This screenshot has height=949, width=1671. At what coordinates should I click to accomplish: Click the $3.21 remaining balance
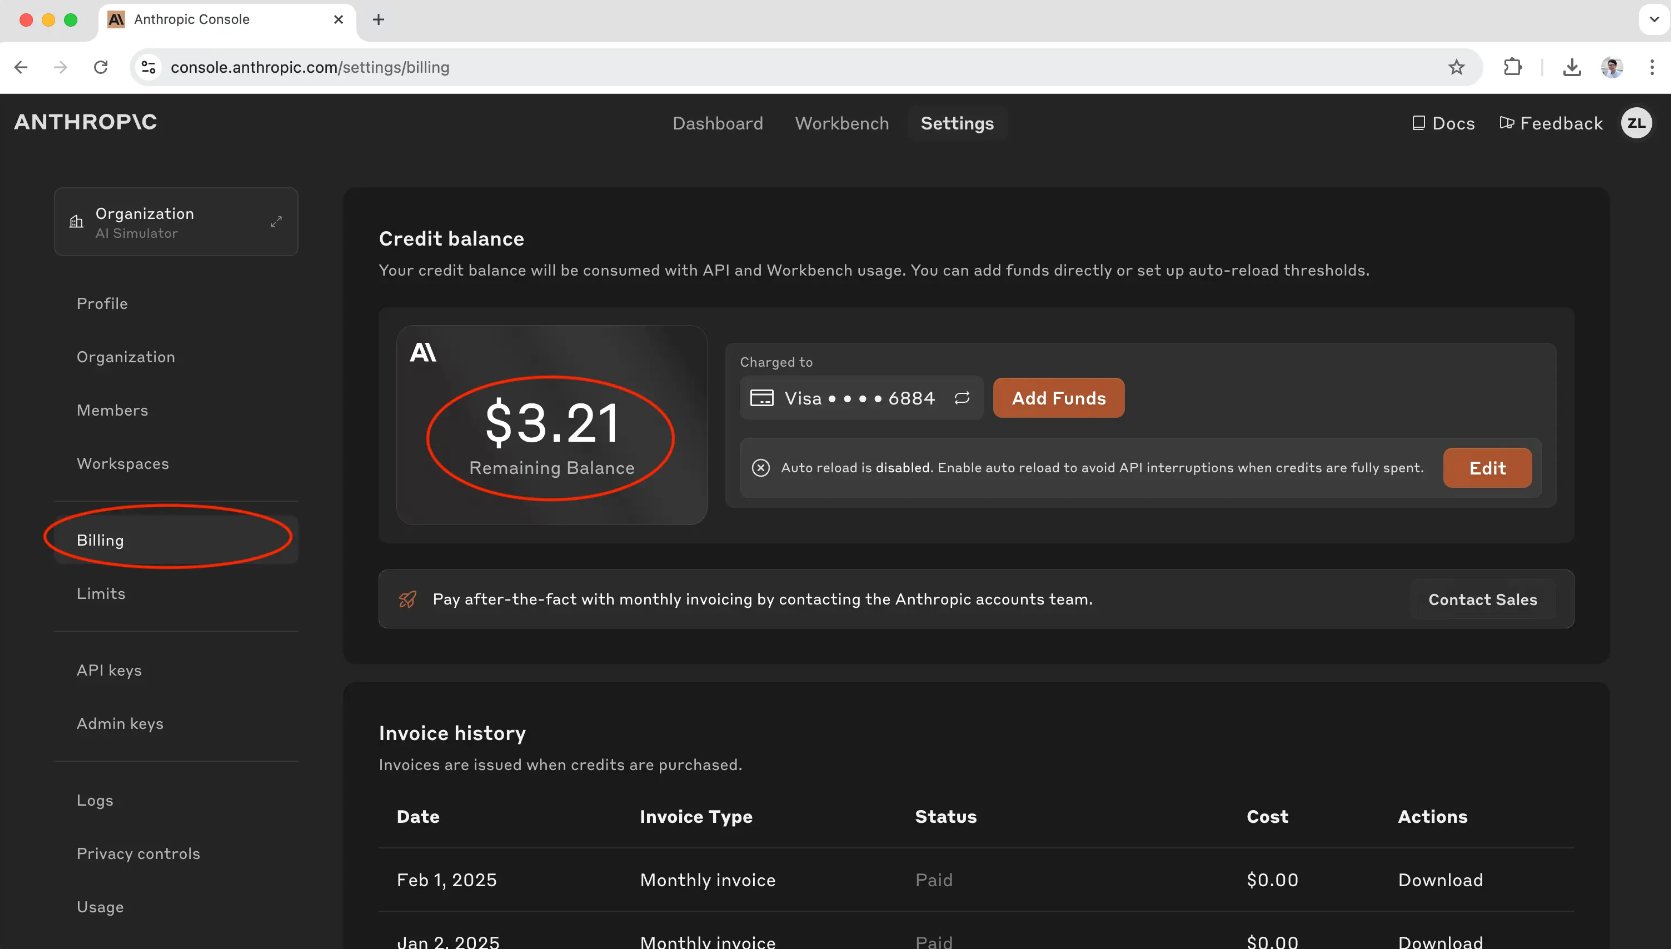[552, 422]
